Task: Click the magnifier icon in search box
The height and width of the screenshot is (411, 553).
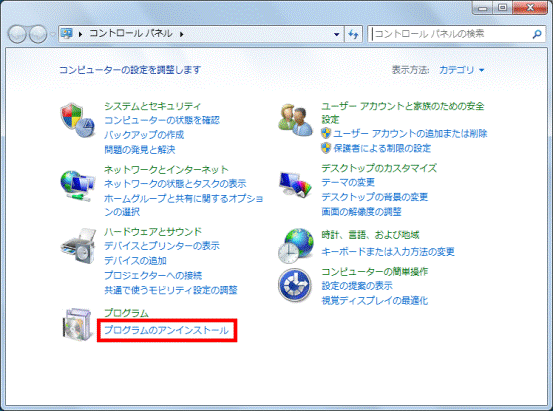Action: pyautogui.click(x=537, y=34)
